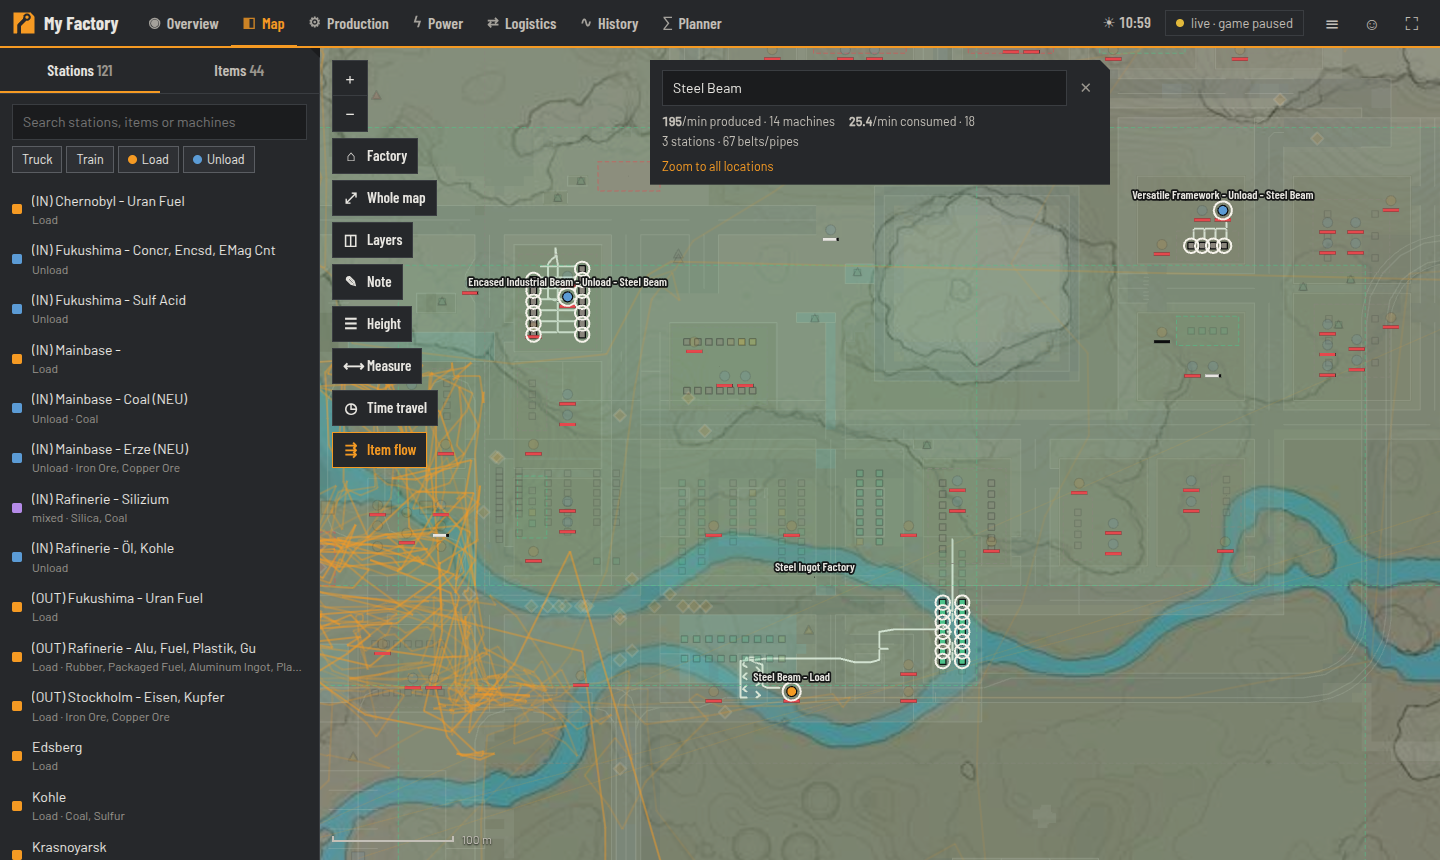This screenshot has height=860, width=1440.
Task: Switch to Items 44 tab
Action: tap(239, 71)
